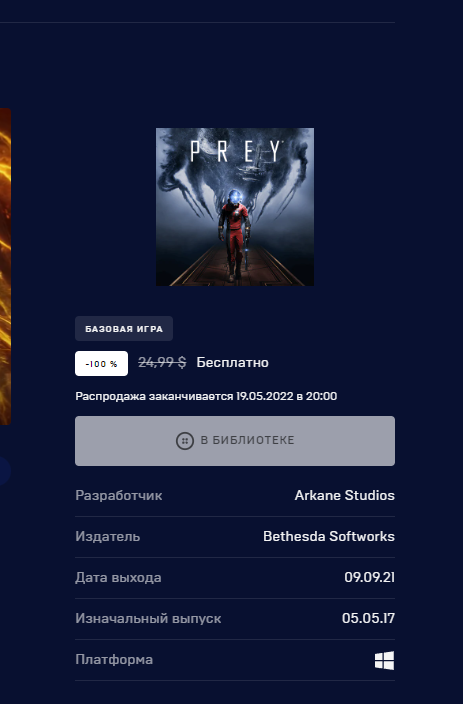Click the library grid icon in button
463x704 pixels.
click(185, 441)
